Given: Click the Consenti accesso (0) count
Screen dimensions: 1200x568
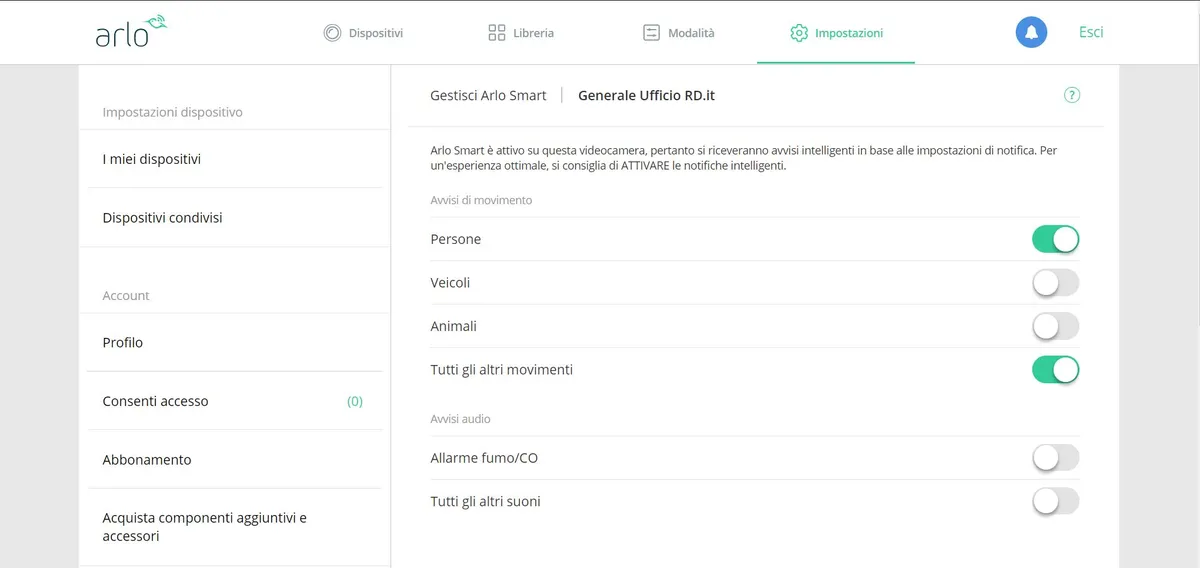Looking at the screenshot, I should click(355, 401).
